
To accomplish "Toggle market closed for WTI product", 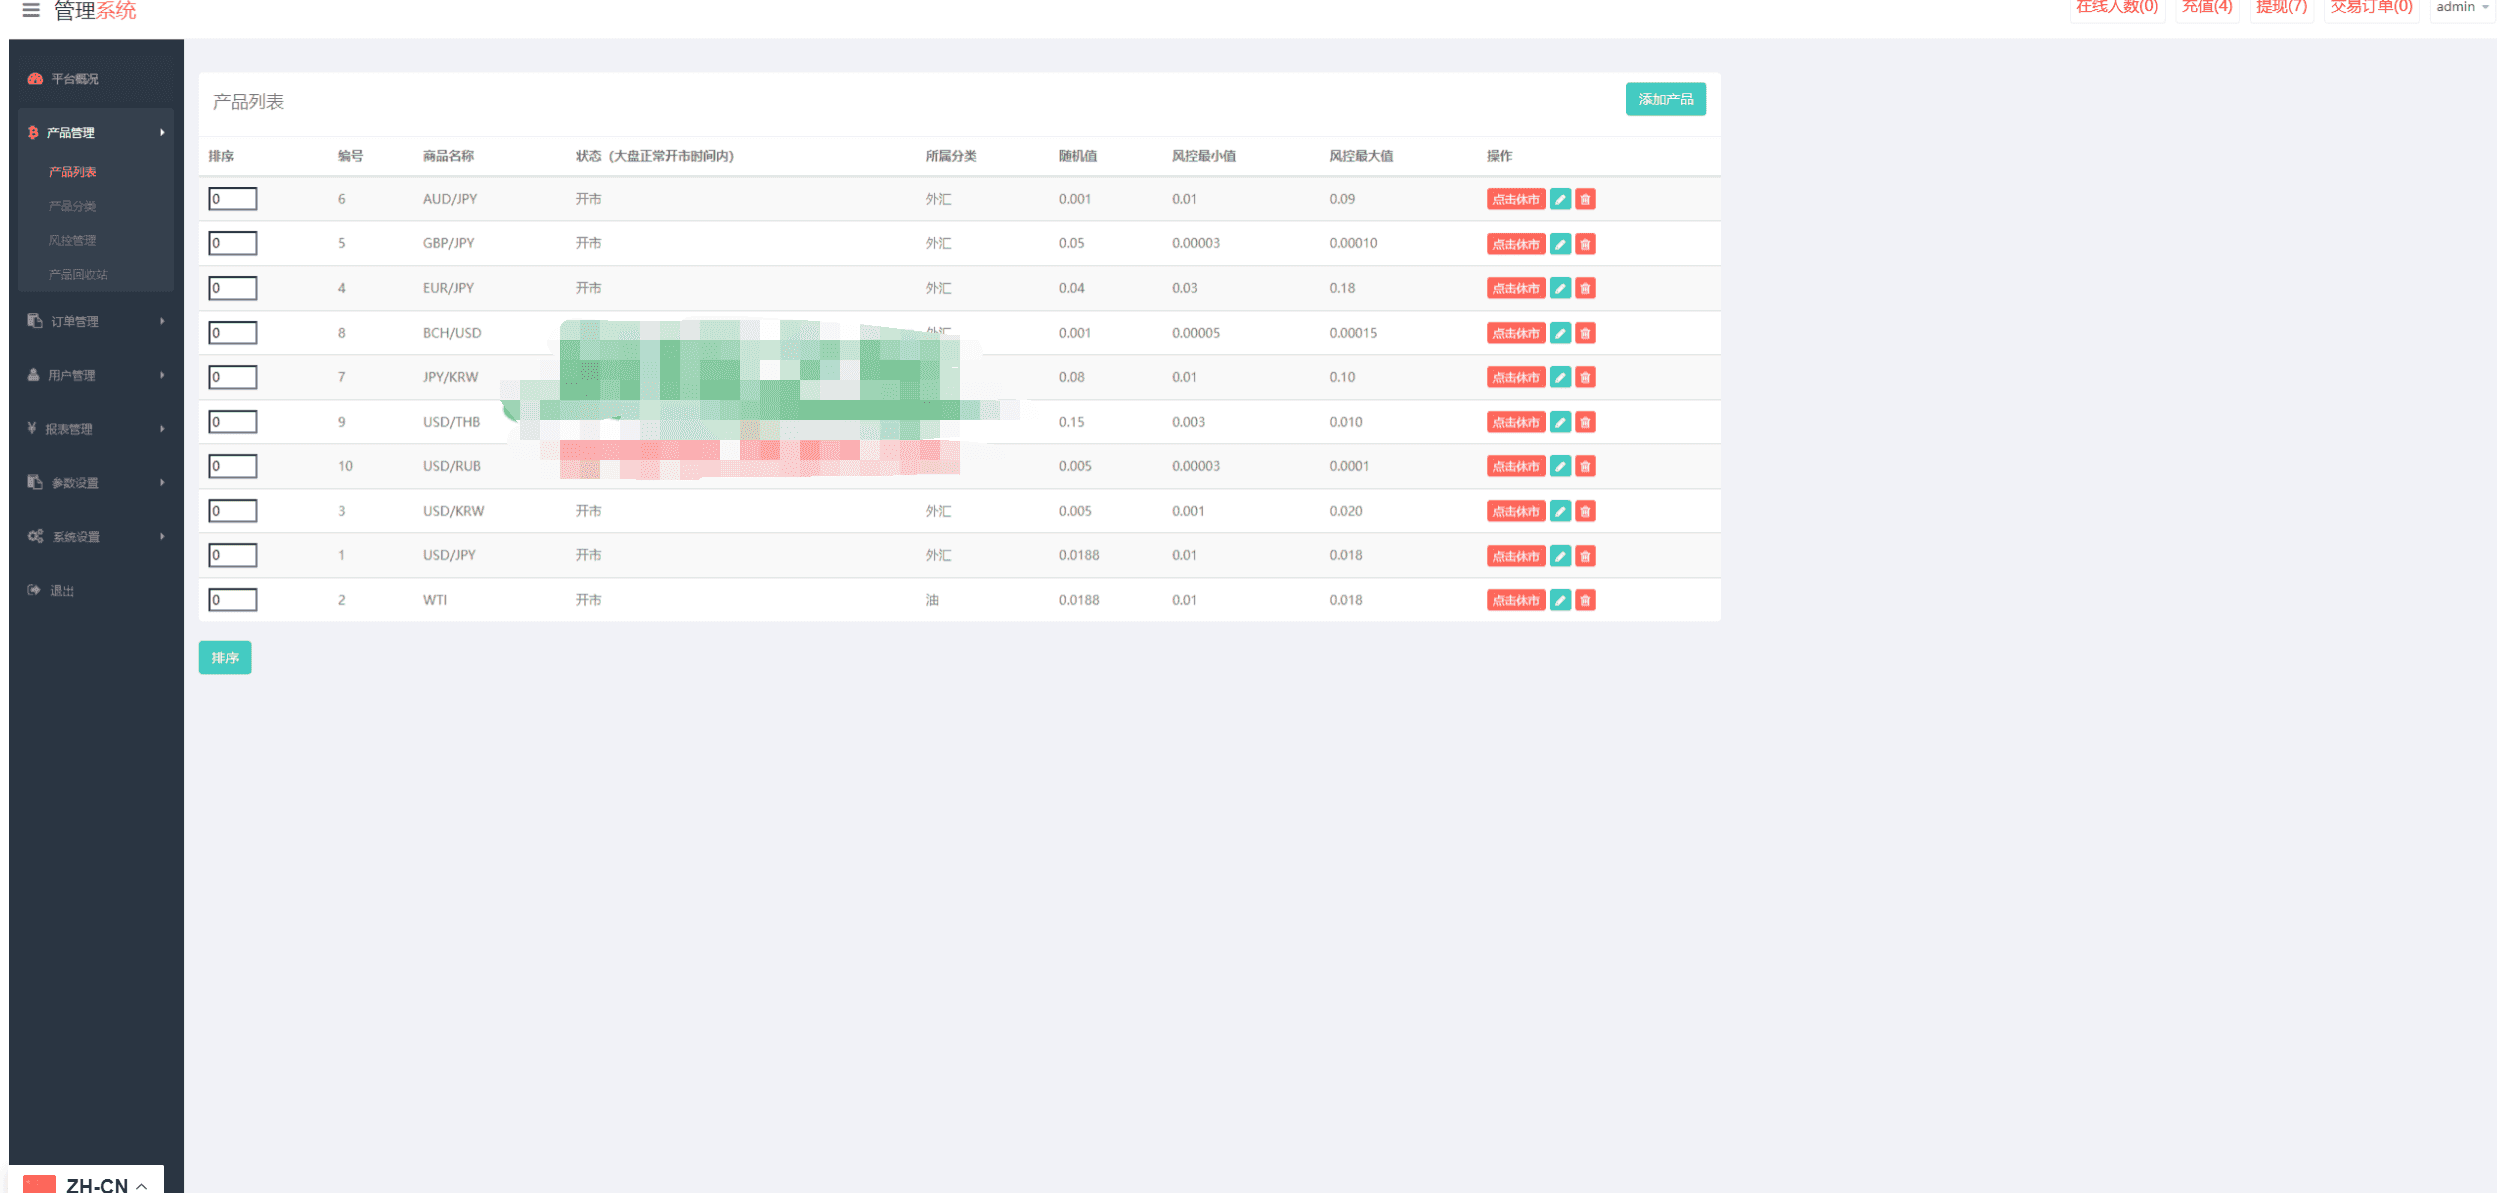I will coord(1516,600).
